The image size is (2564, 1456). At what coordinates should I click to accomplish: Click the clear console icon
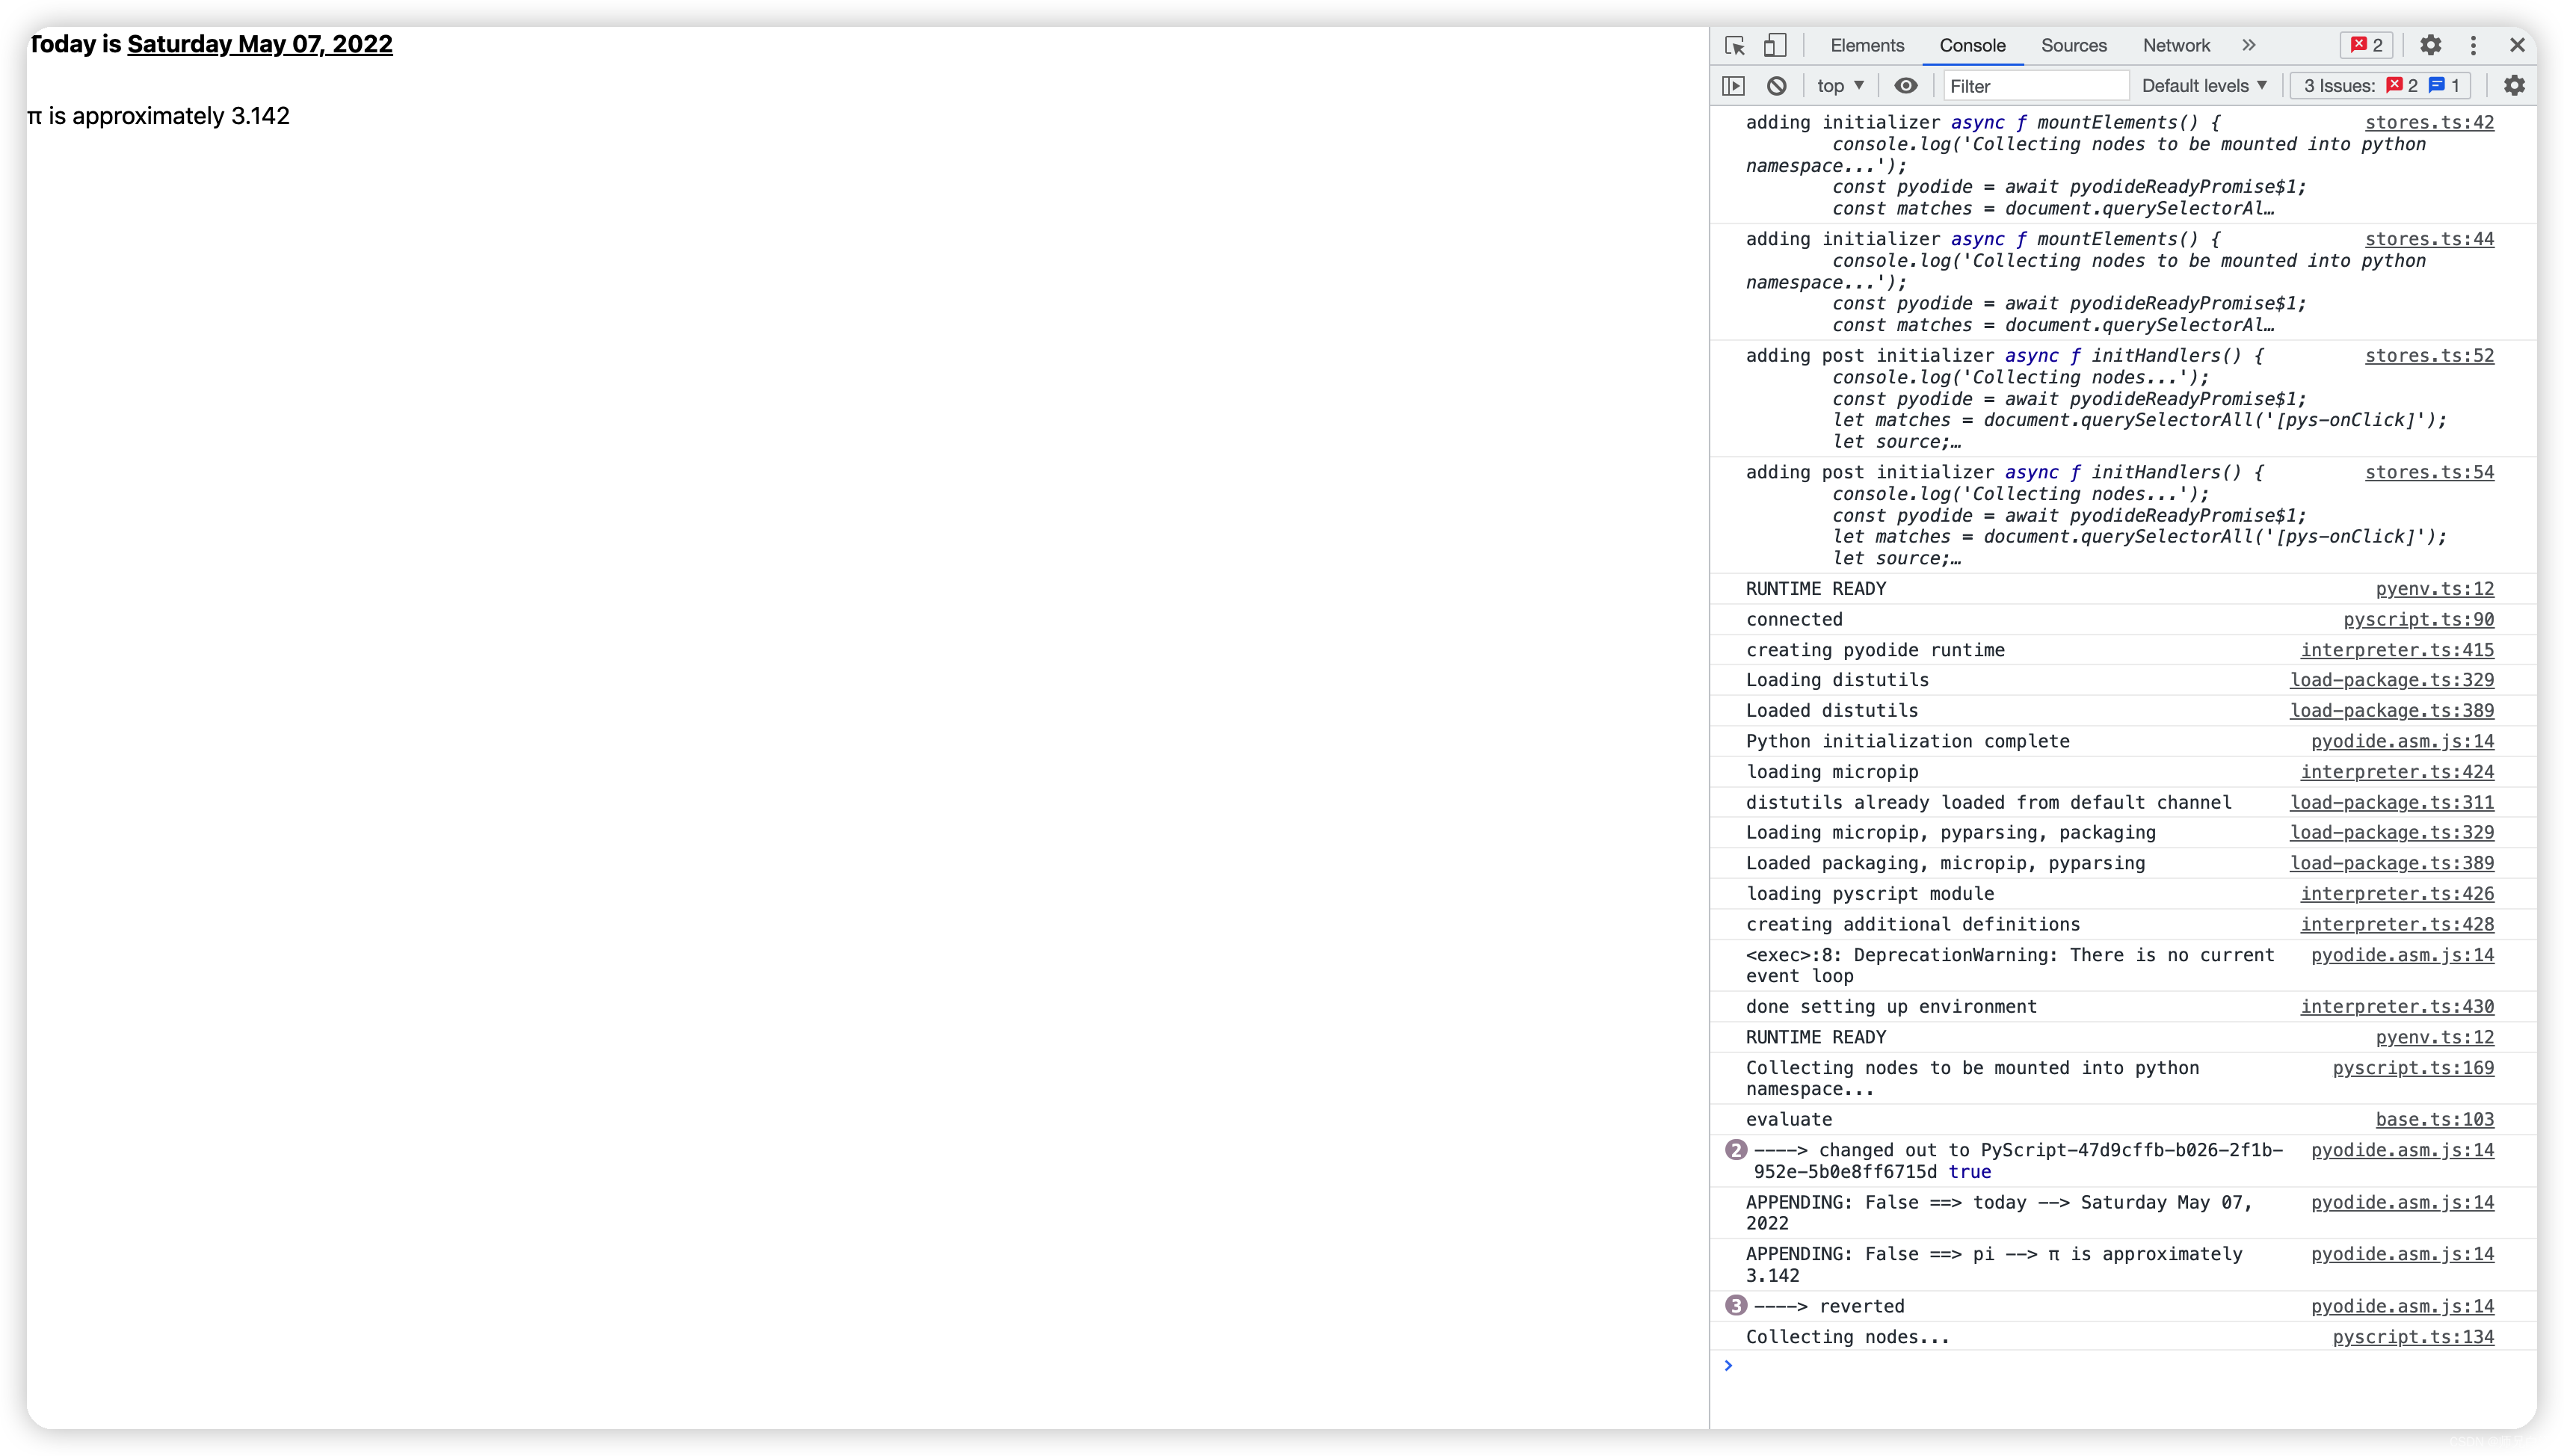[x=1775, y=84]
